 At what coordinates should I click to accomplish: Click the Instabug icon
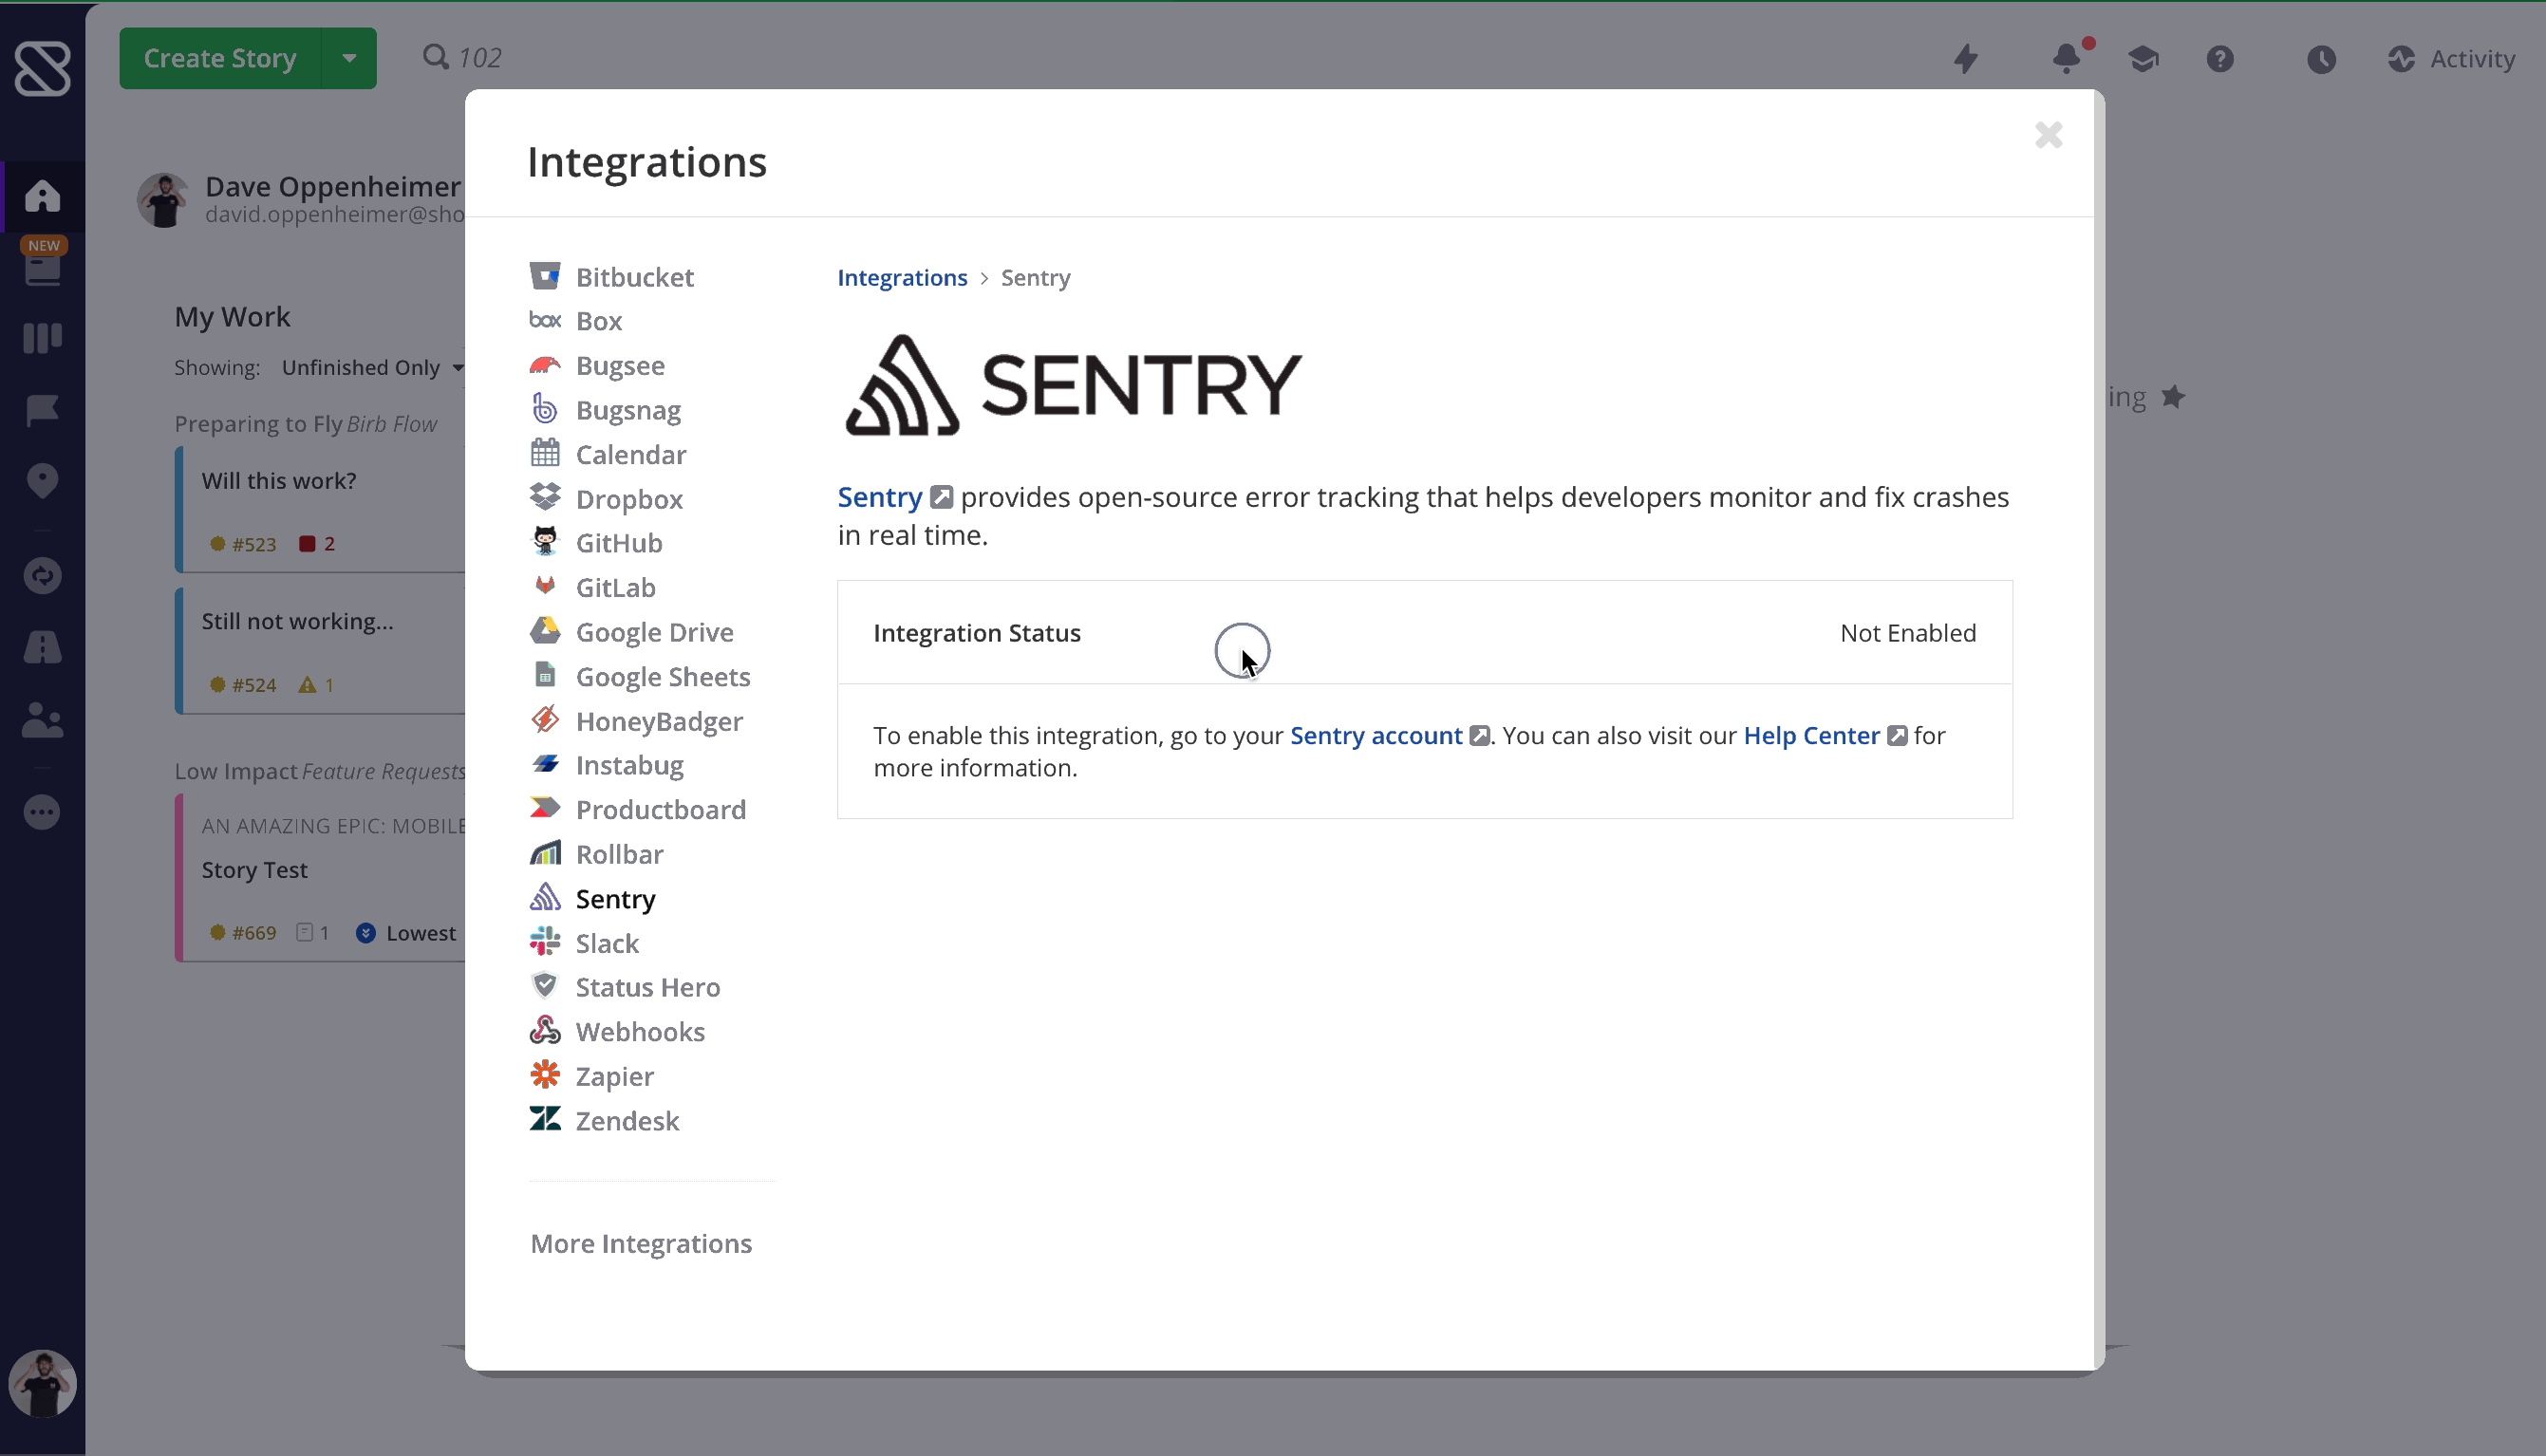(545, 764)
